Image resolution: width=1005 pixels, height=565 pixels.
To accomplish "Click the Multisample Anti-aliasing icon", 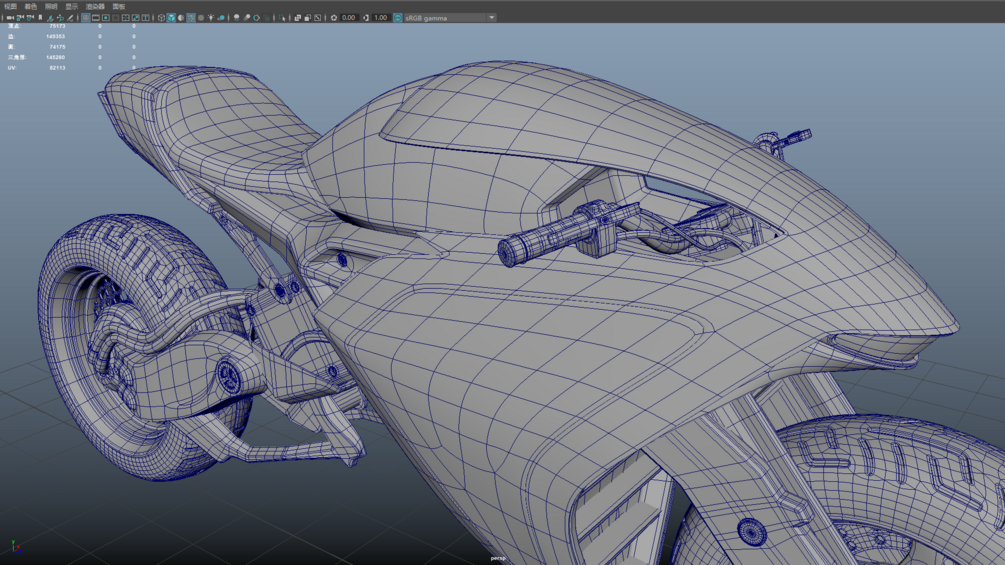I will pyautogui.click(x=256, y=18).
